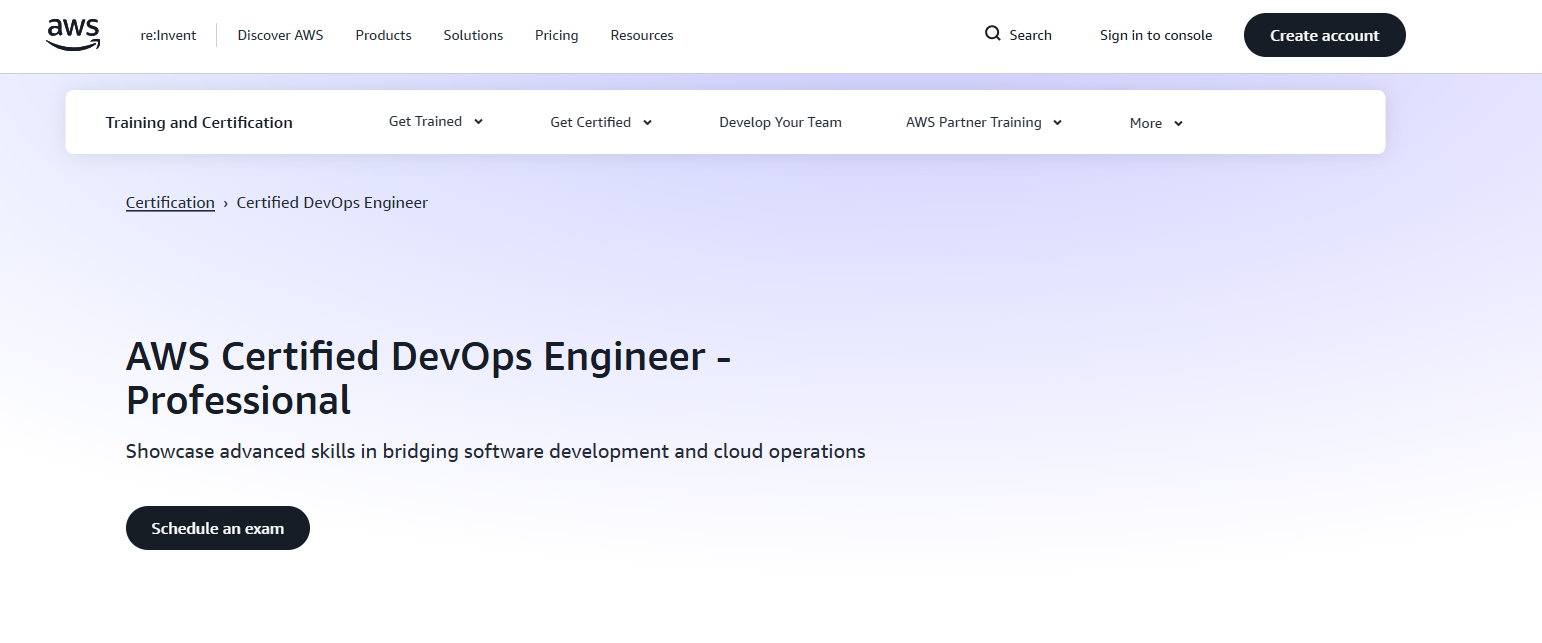This screenshot has width=1542, height=643.
Task: Click the Certification breadcrumb link
Action: [170, 202]
